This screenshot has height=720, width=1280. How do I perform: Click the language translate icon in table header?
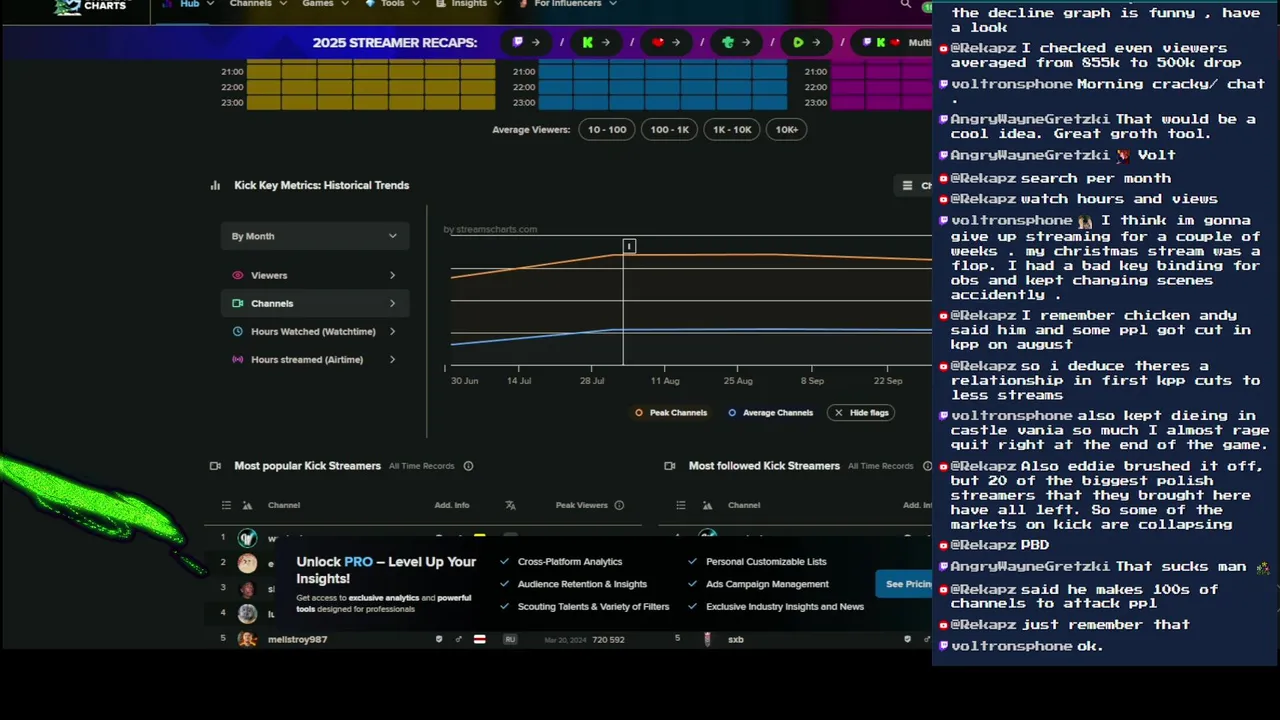point(510,505)
